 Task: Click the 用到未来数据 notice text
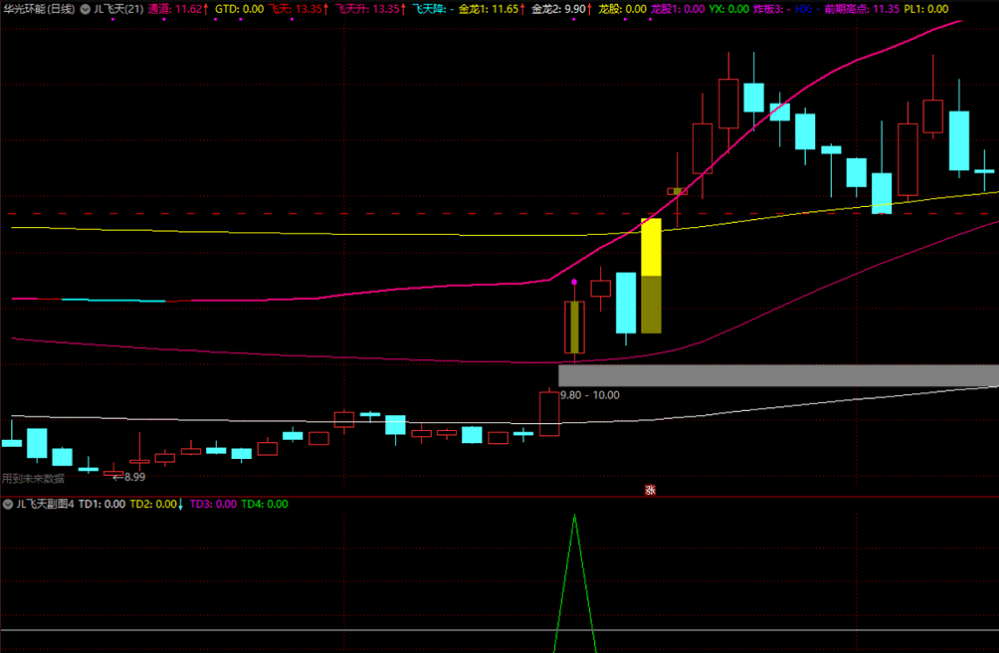[x=33, y=478]
